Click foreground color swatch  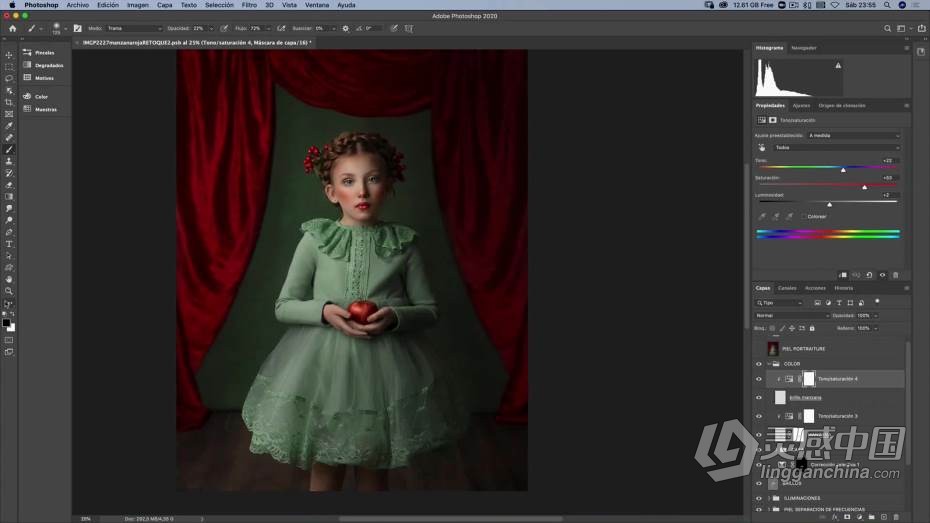pos(6,323)
